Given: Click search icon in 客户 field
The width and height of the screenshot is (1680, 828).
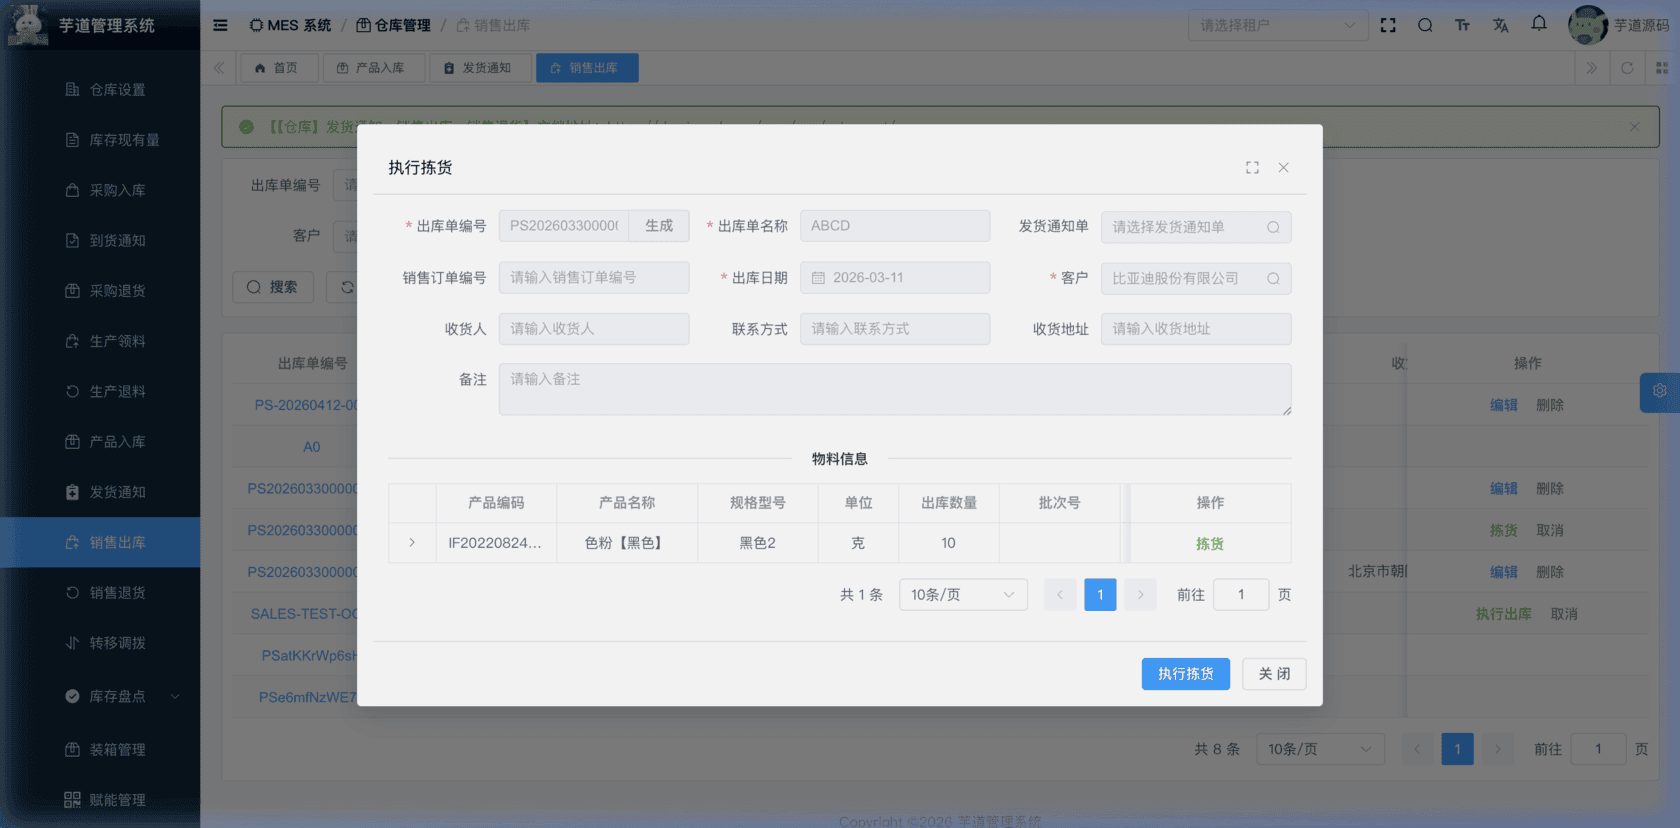Looking at the screenshot, I should pyautogui.click(x=1273, y=278).
